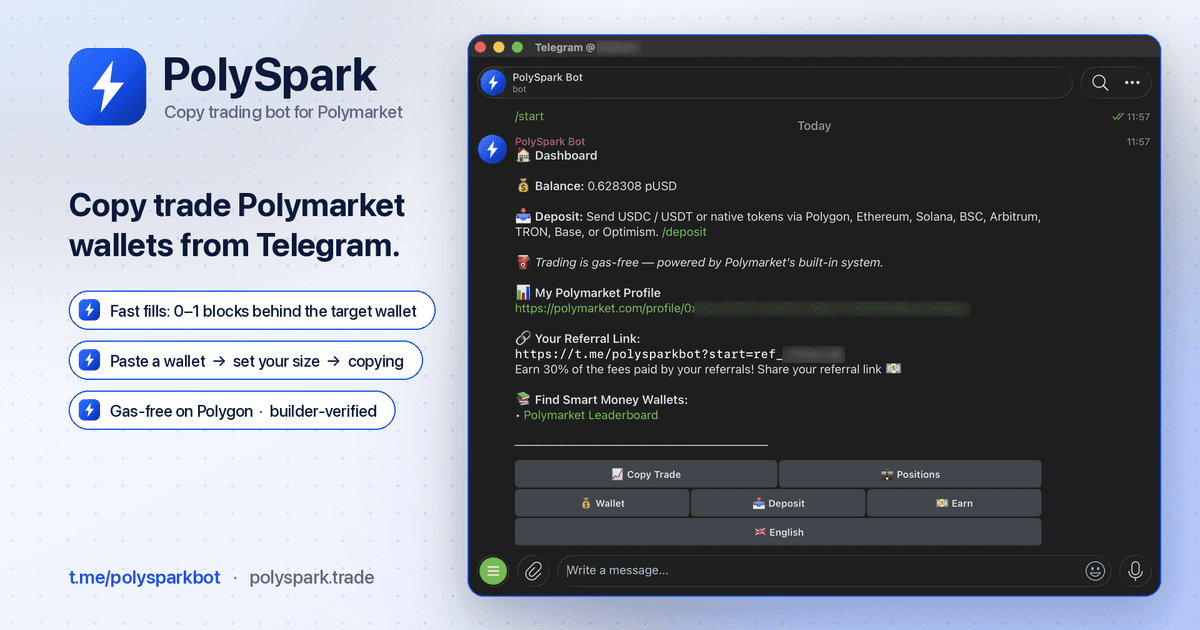This screenshot has height=630, width=1200.
Task: Click the green bot menu button
Action: (493, 570)
